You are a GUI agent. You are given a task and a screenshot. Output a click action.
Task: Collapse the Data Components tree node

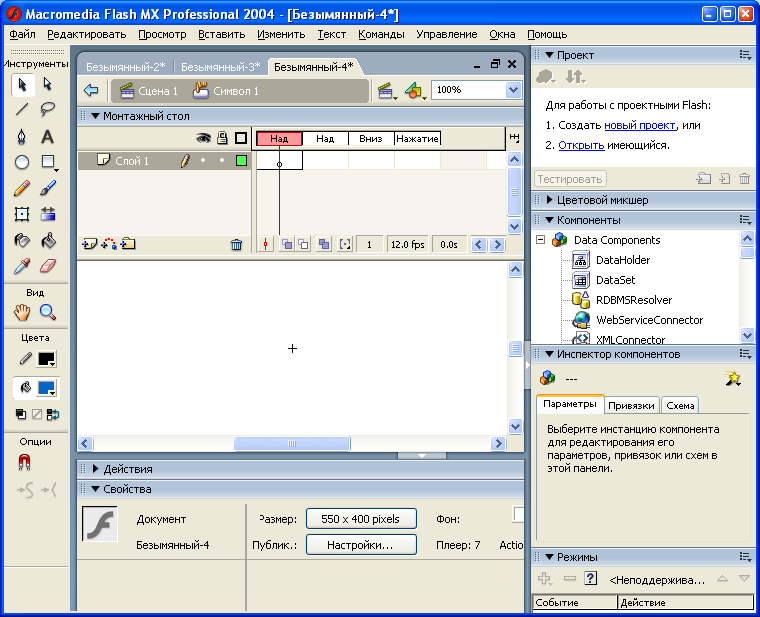[x=540, y=240]
